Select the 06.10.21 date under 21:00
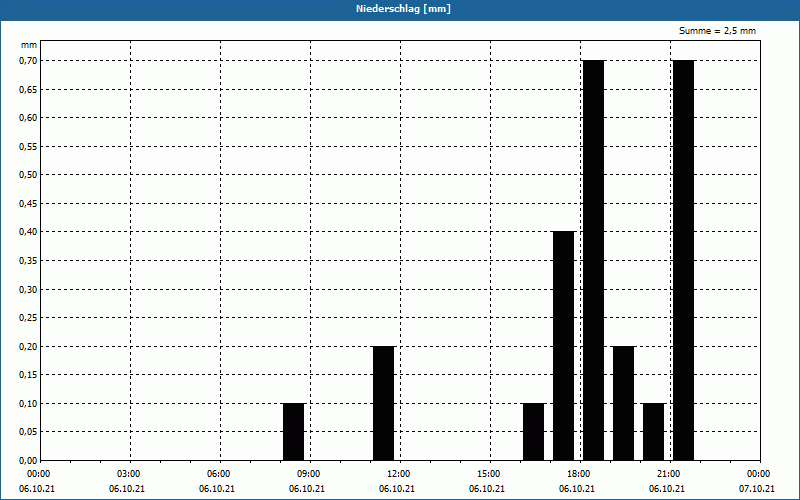Screen dimensions: 800x500 667,489
